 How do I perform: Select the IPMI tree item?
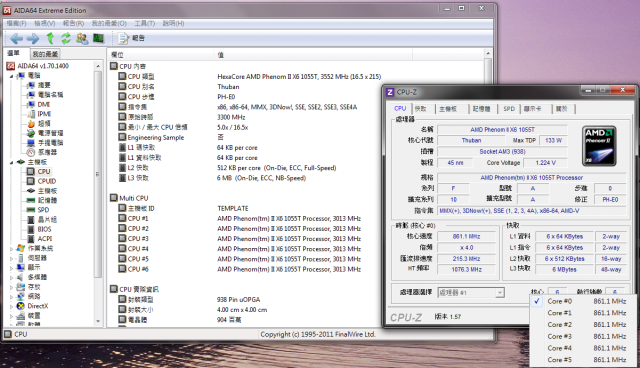tap(44, 114)
